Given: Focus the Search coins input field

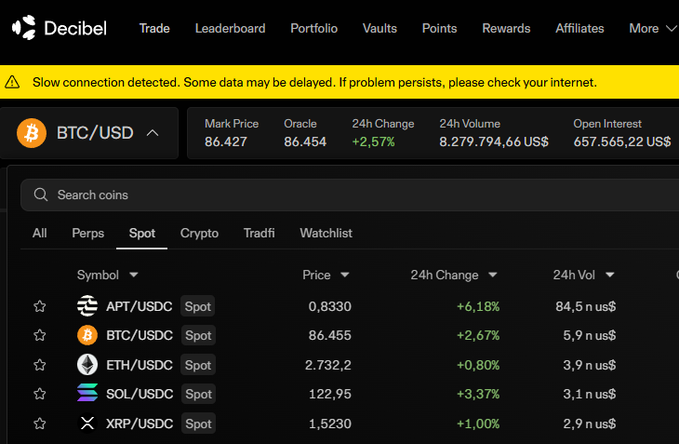Looking at the screenshot, I should 349,195.
